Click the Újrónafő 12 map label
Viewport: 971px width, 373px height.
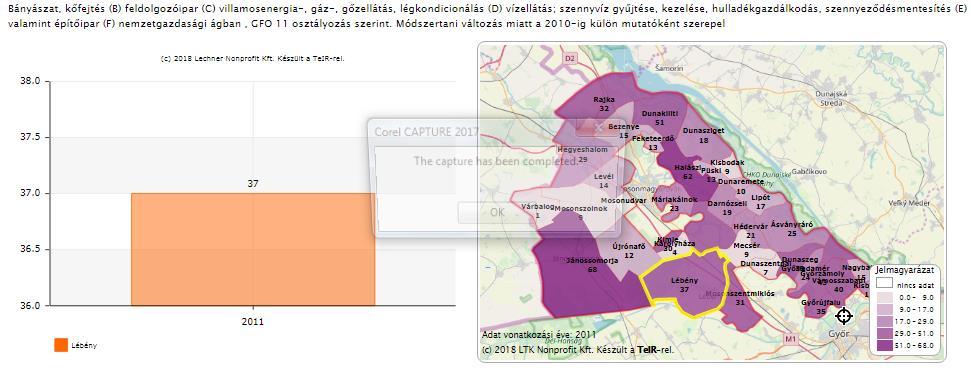pyautogui.click(x=629, y=251)
